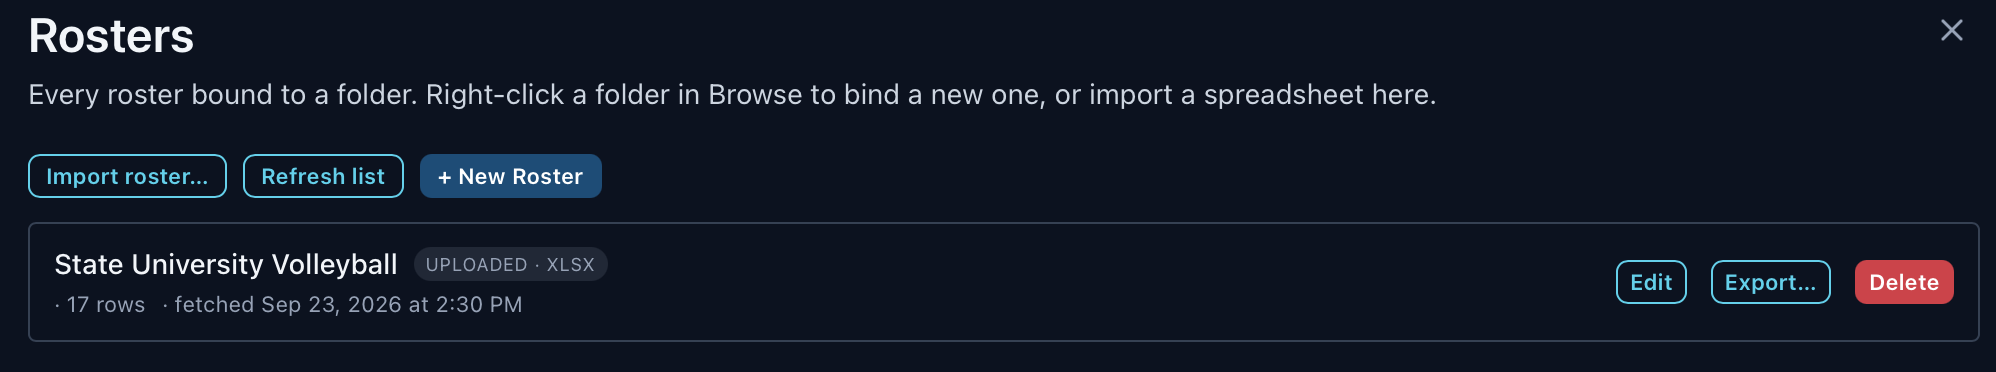Edit the State University Volleyball roster
The height and width of the screenshot is (372, 1996).
(x=1651, y=282)
